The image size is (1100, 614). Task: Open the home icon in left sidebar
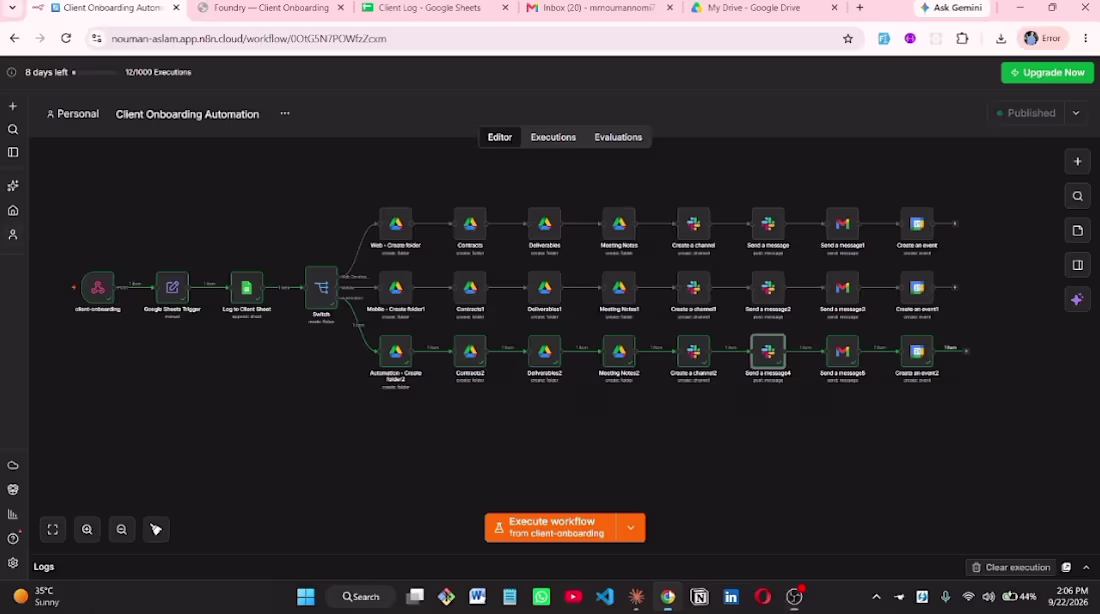13,211
